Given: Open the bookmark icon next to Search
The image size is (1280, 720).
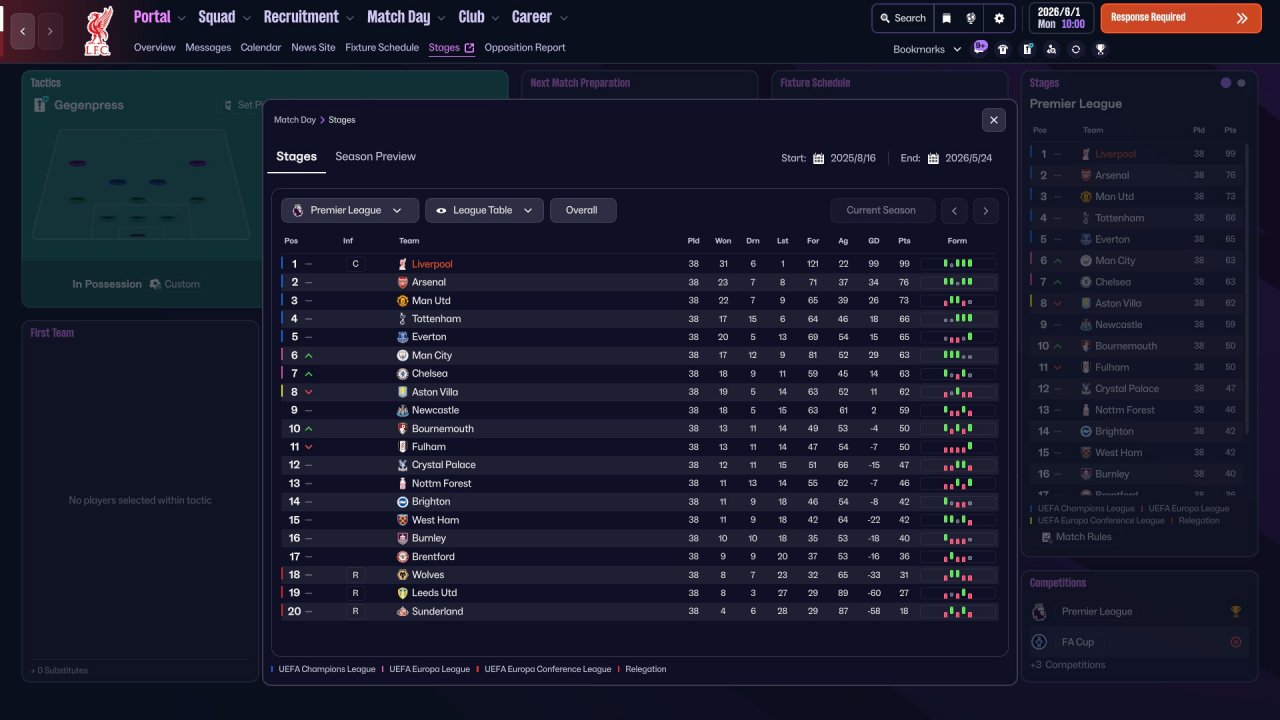Looking at the screenshot, I should 946,18.
